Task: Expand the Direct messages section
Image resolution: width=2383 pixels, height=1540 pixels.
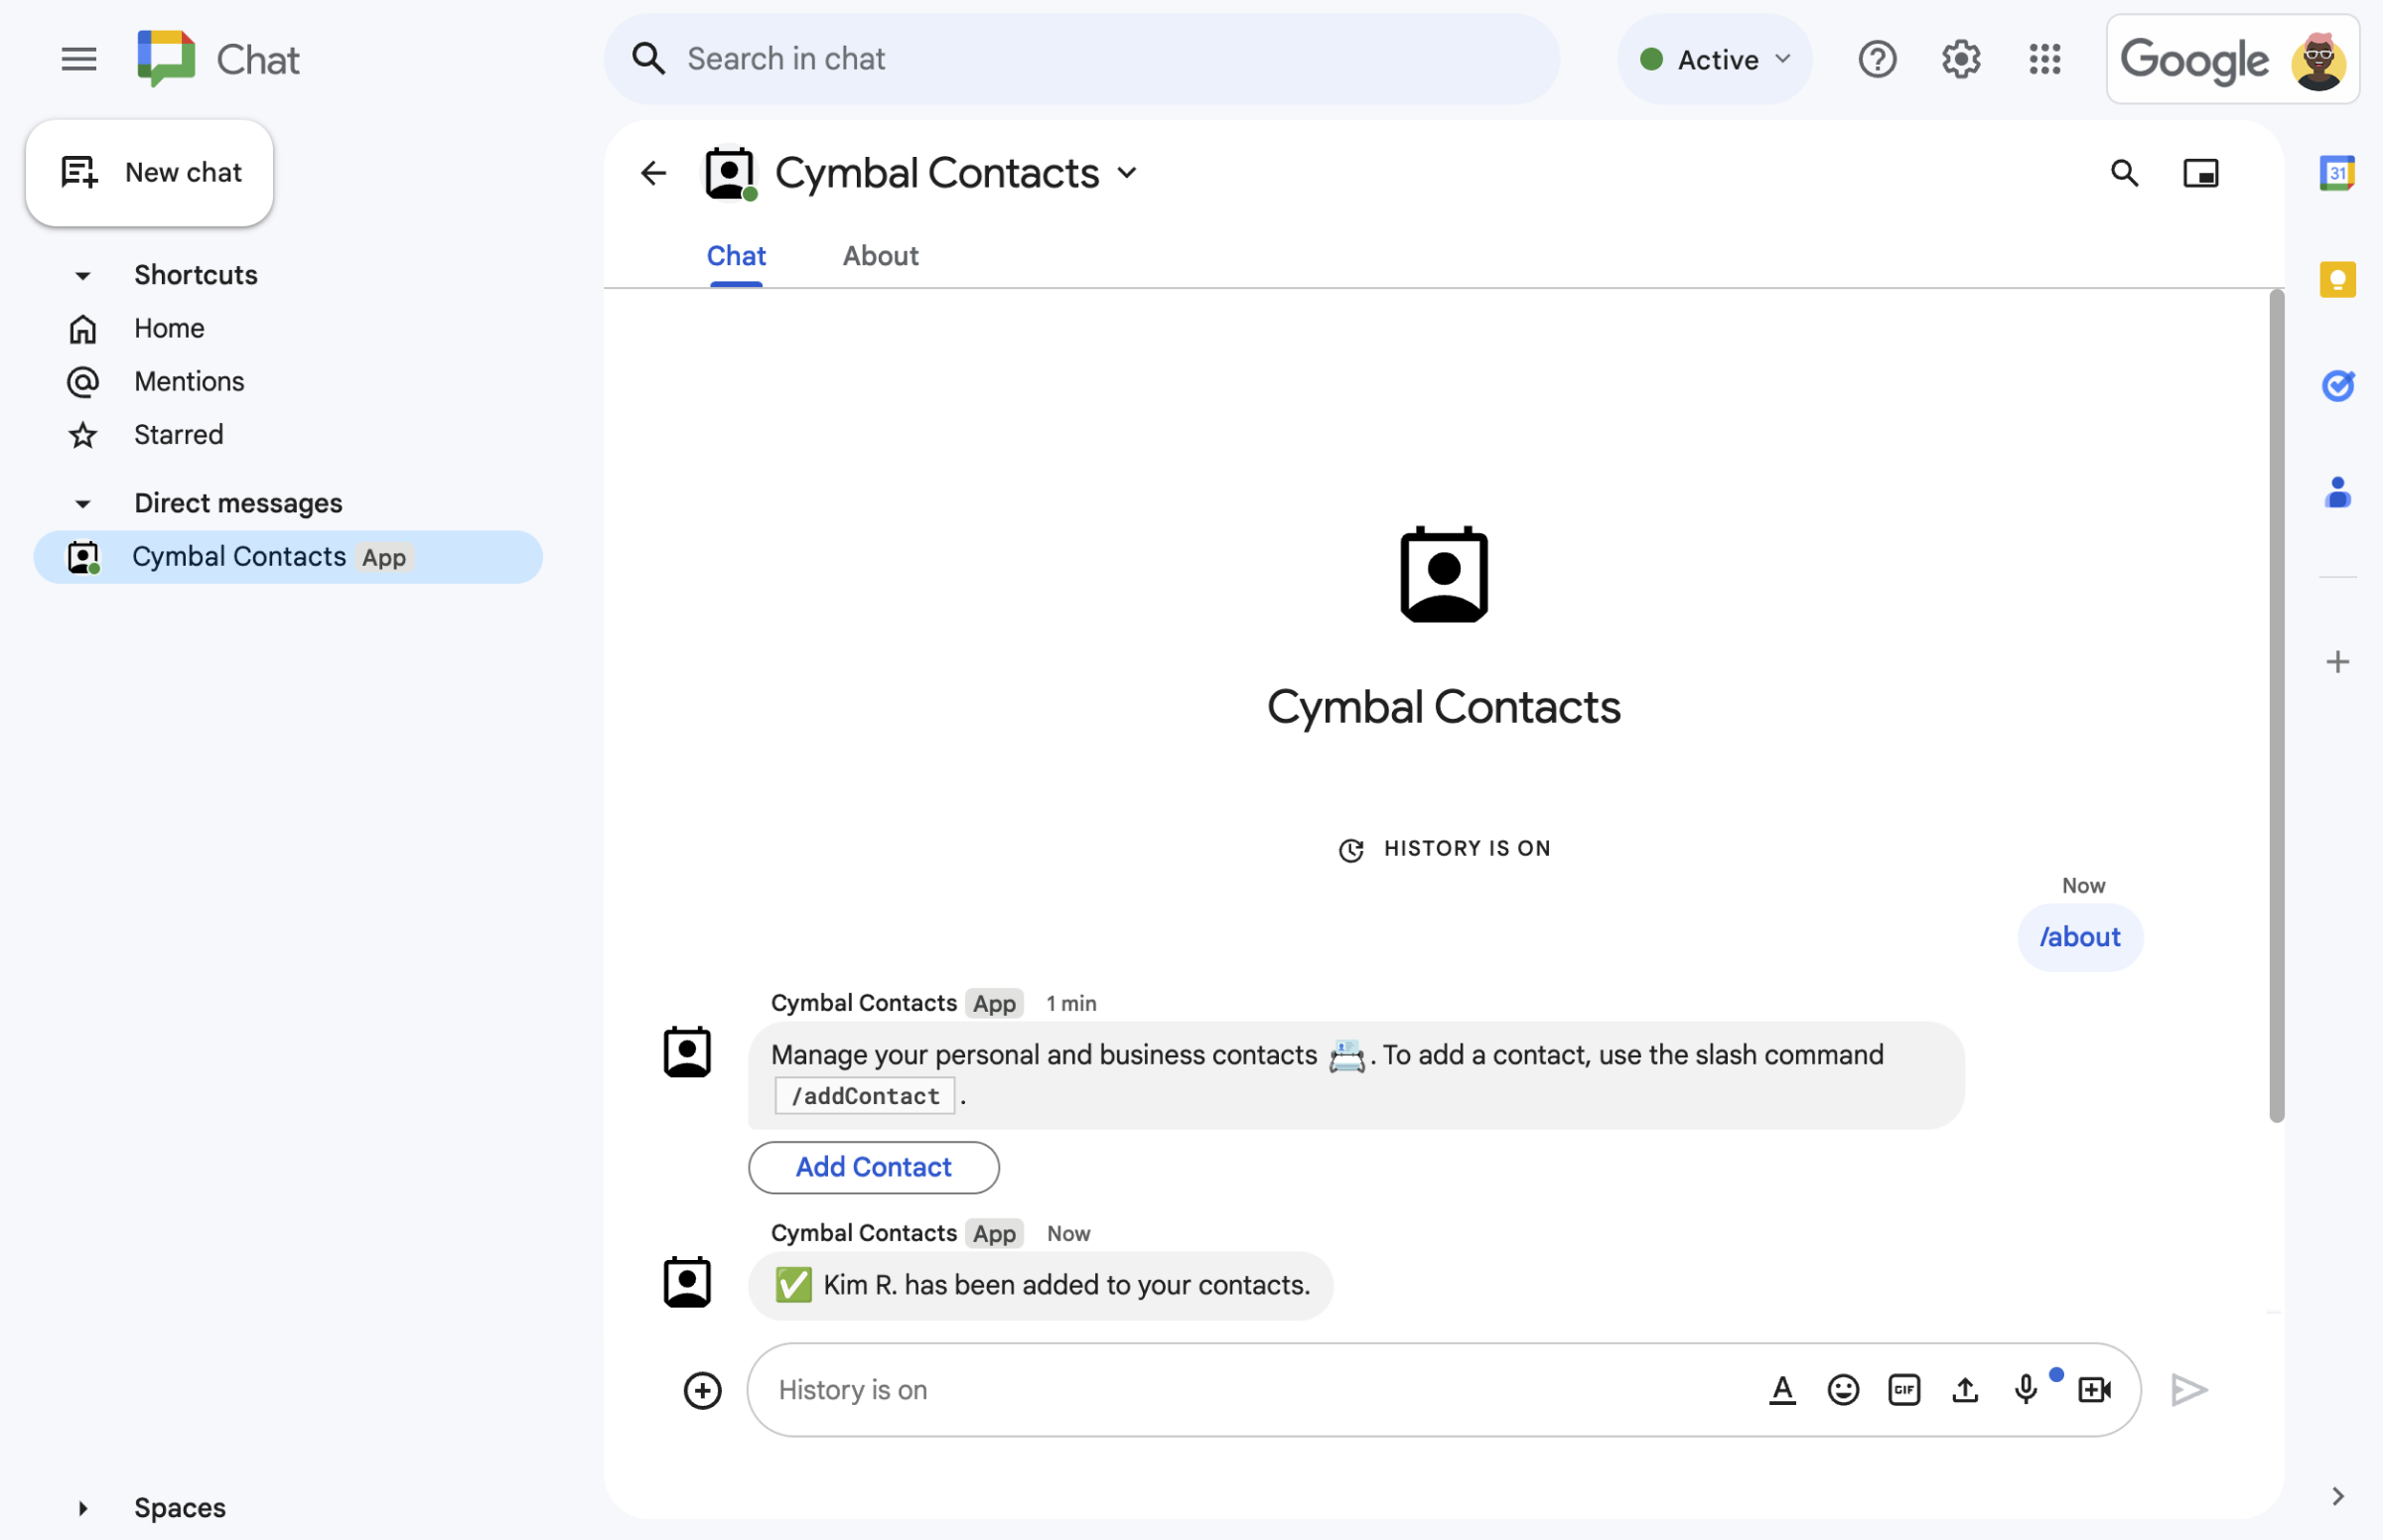Action: click(x=81, y=501)
